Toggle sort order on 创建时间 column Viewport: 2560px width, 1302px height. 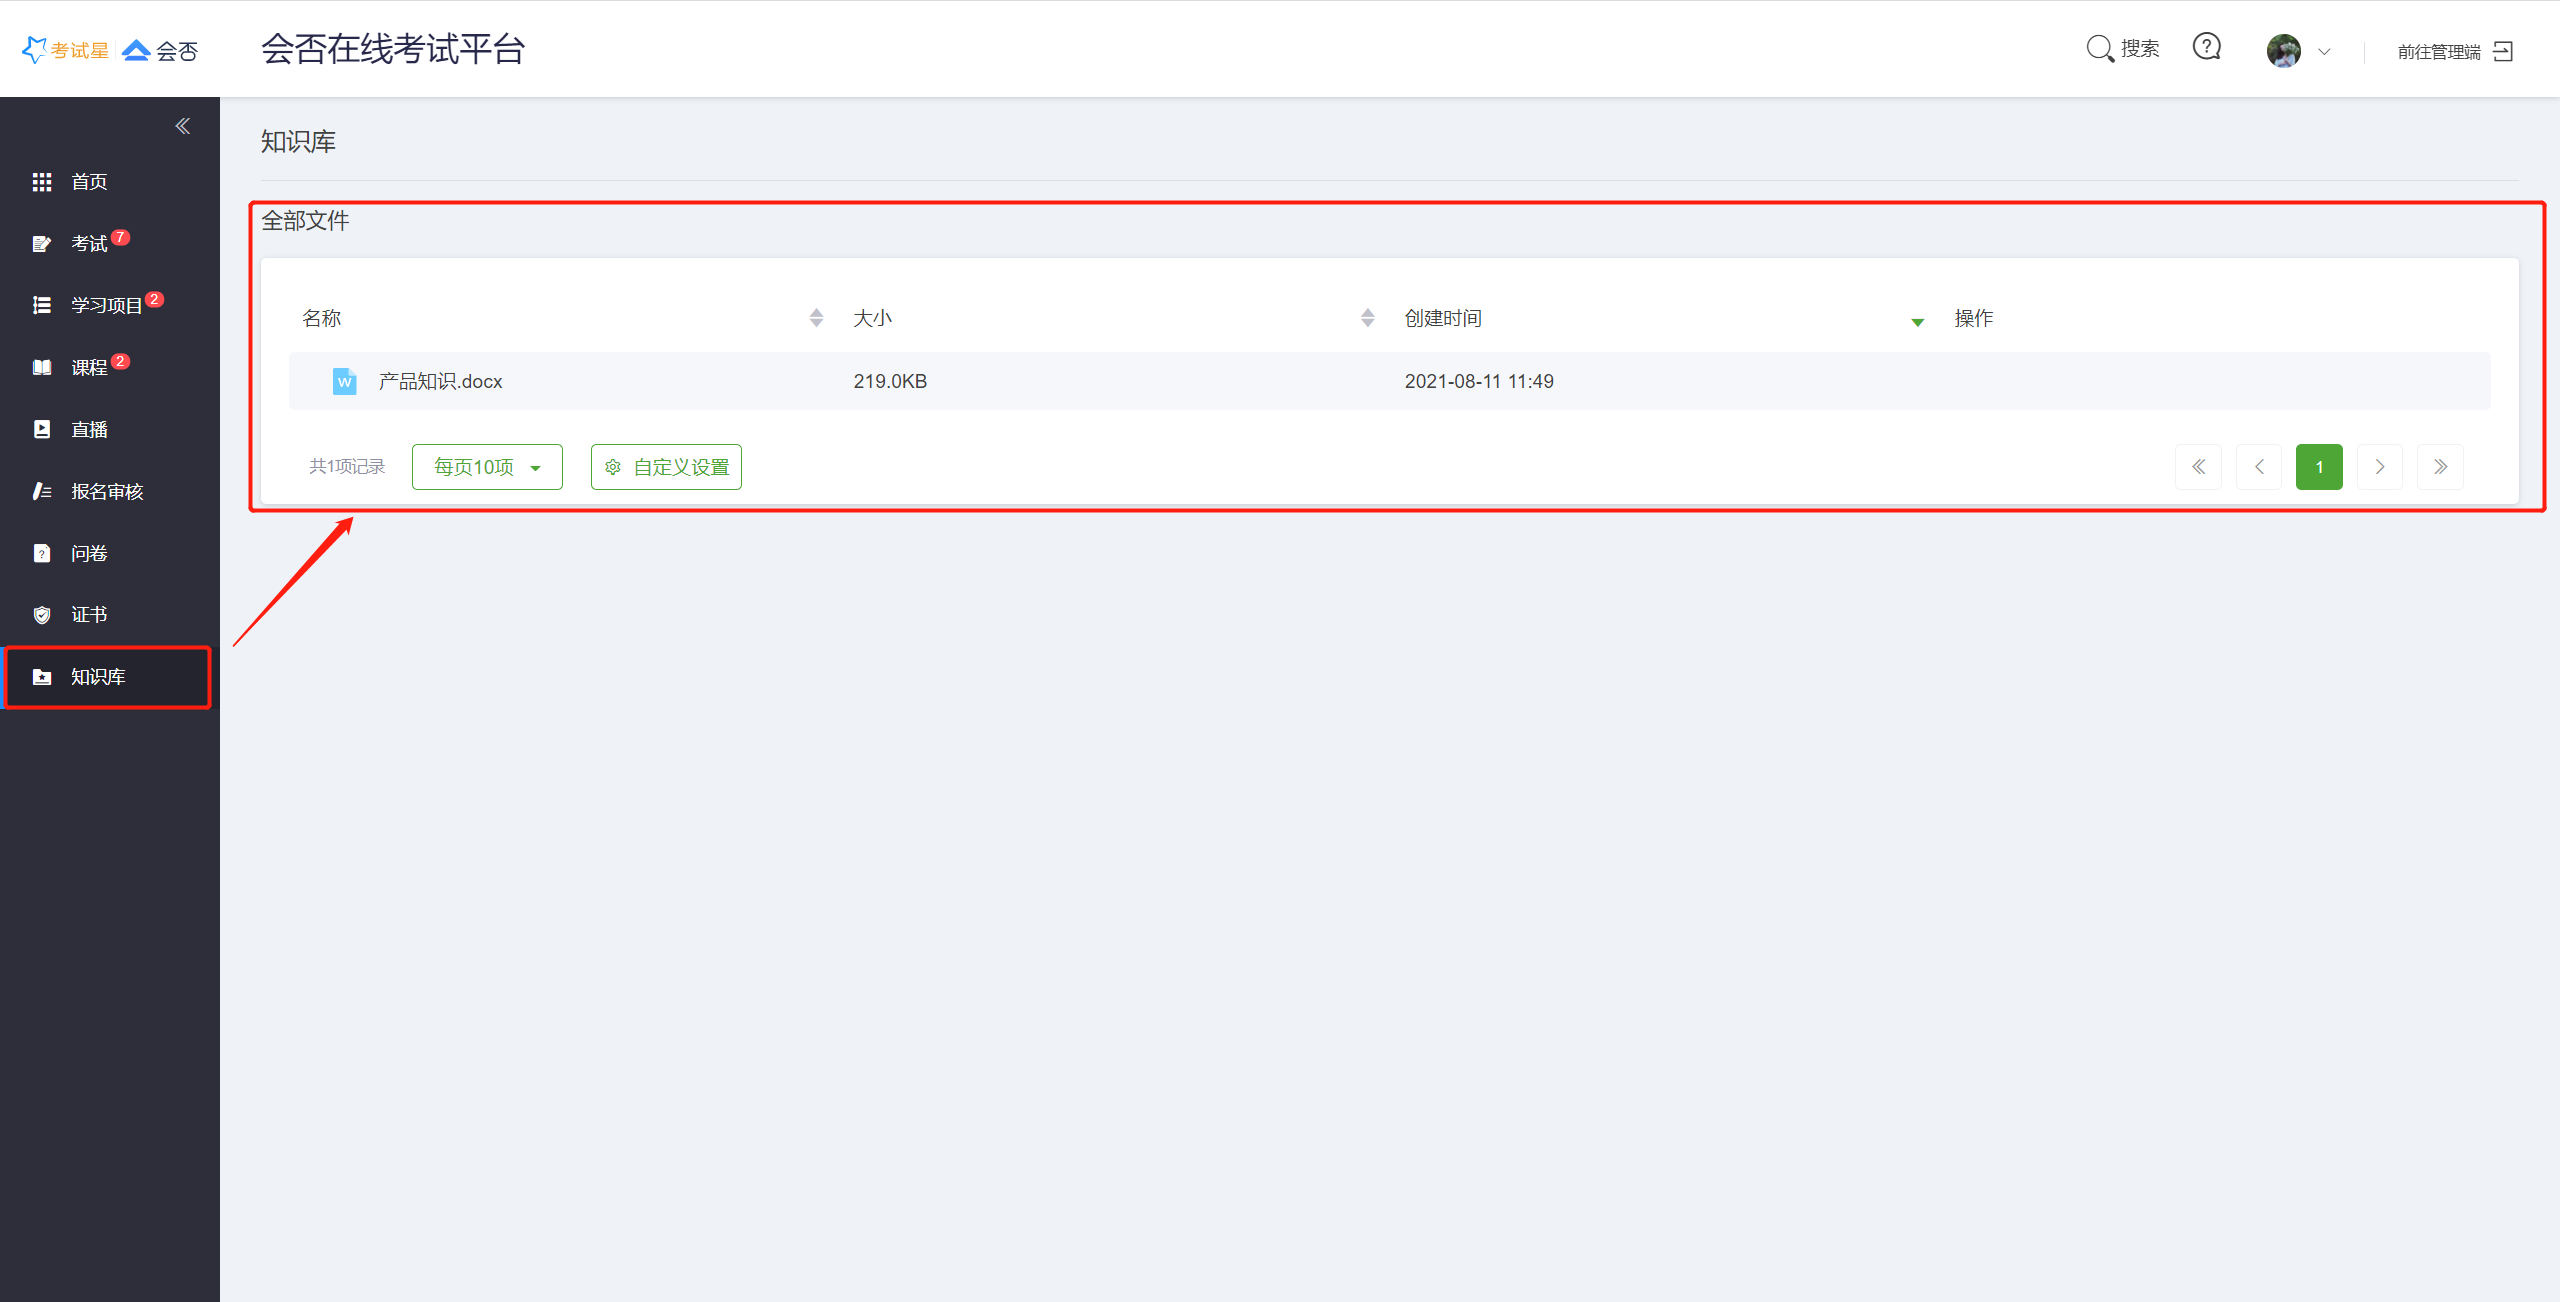(x=1917, y=321)
